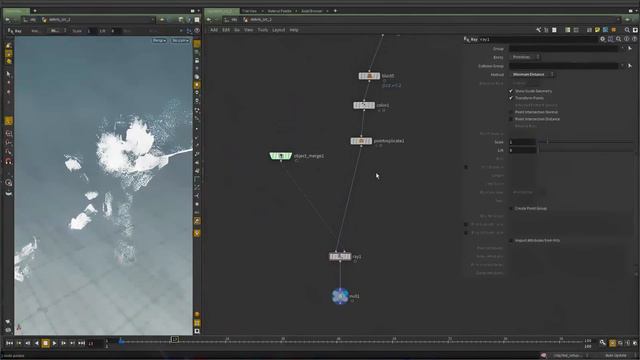
Task: Select the null1 node
Action: (340, 296)
